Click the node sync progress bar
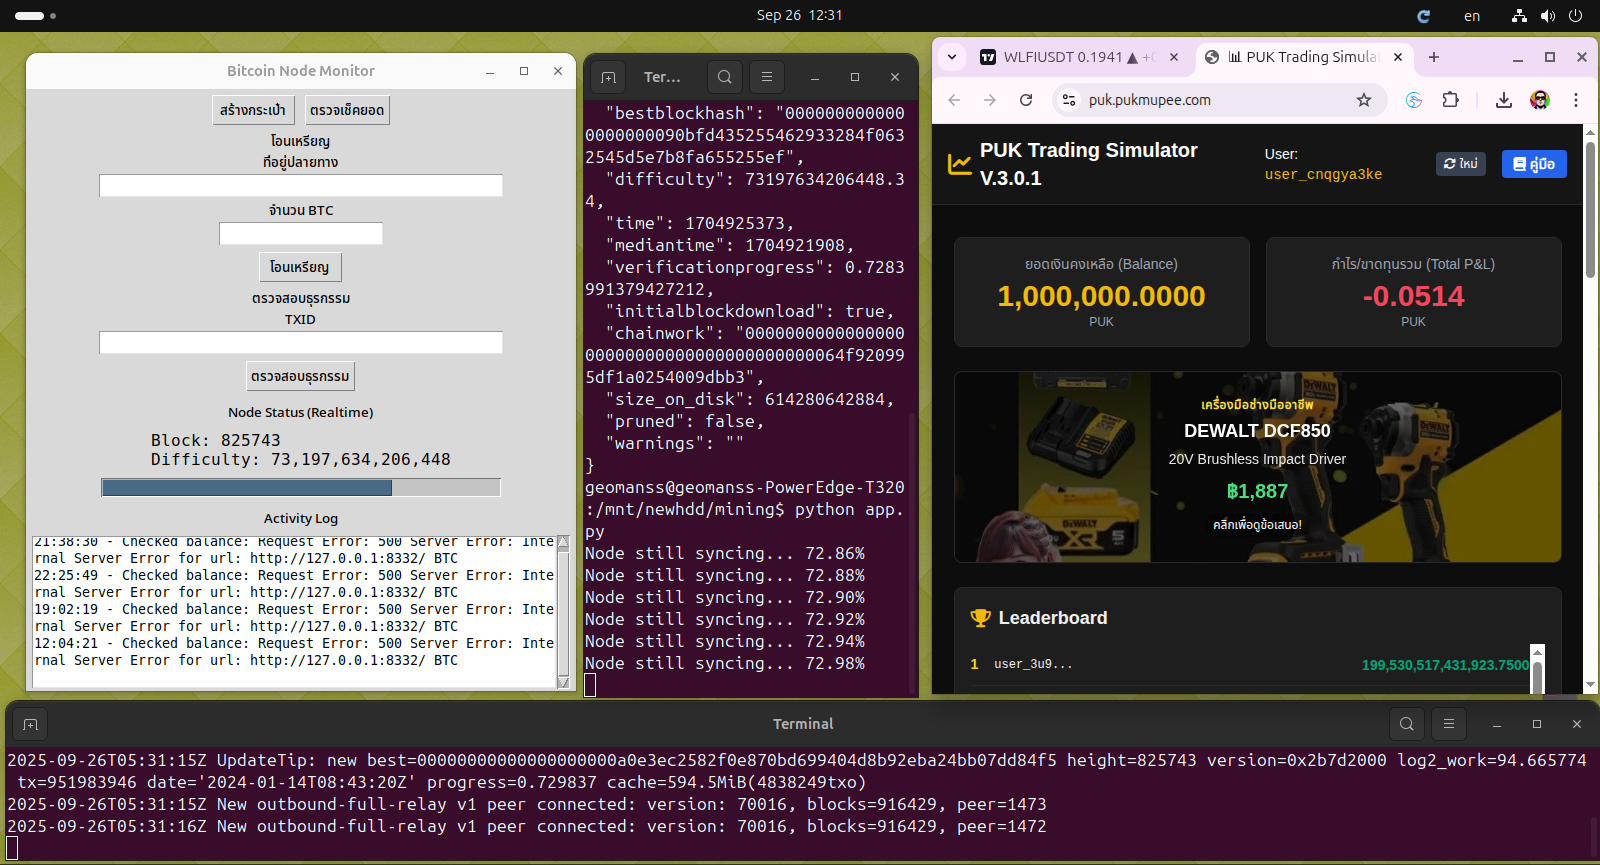This screenshot has width=1600, height=865. point(300,488)
